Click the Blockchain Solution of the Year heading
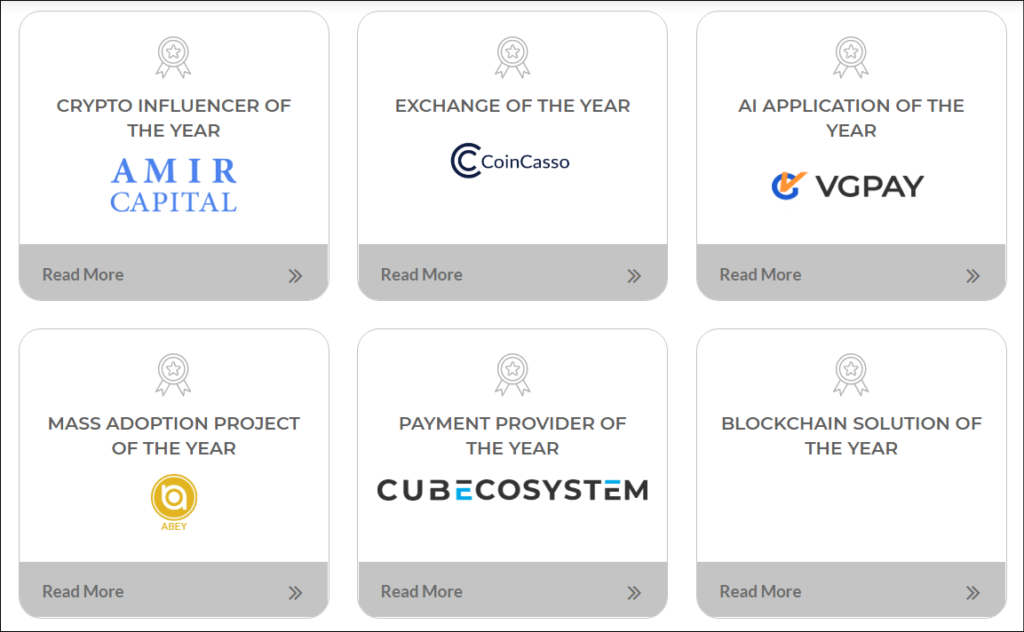The image size is (1024, 632). 851,435
